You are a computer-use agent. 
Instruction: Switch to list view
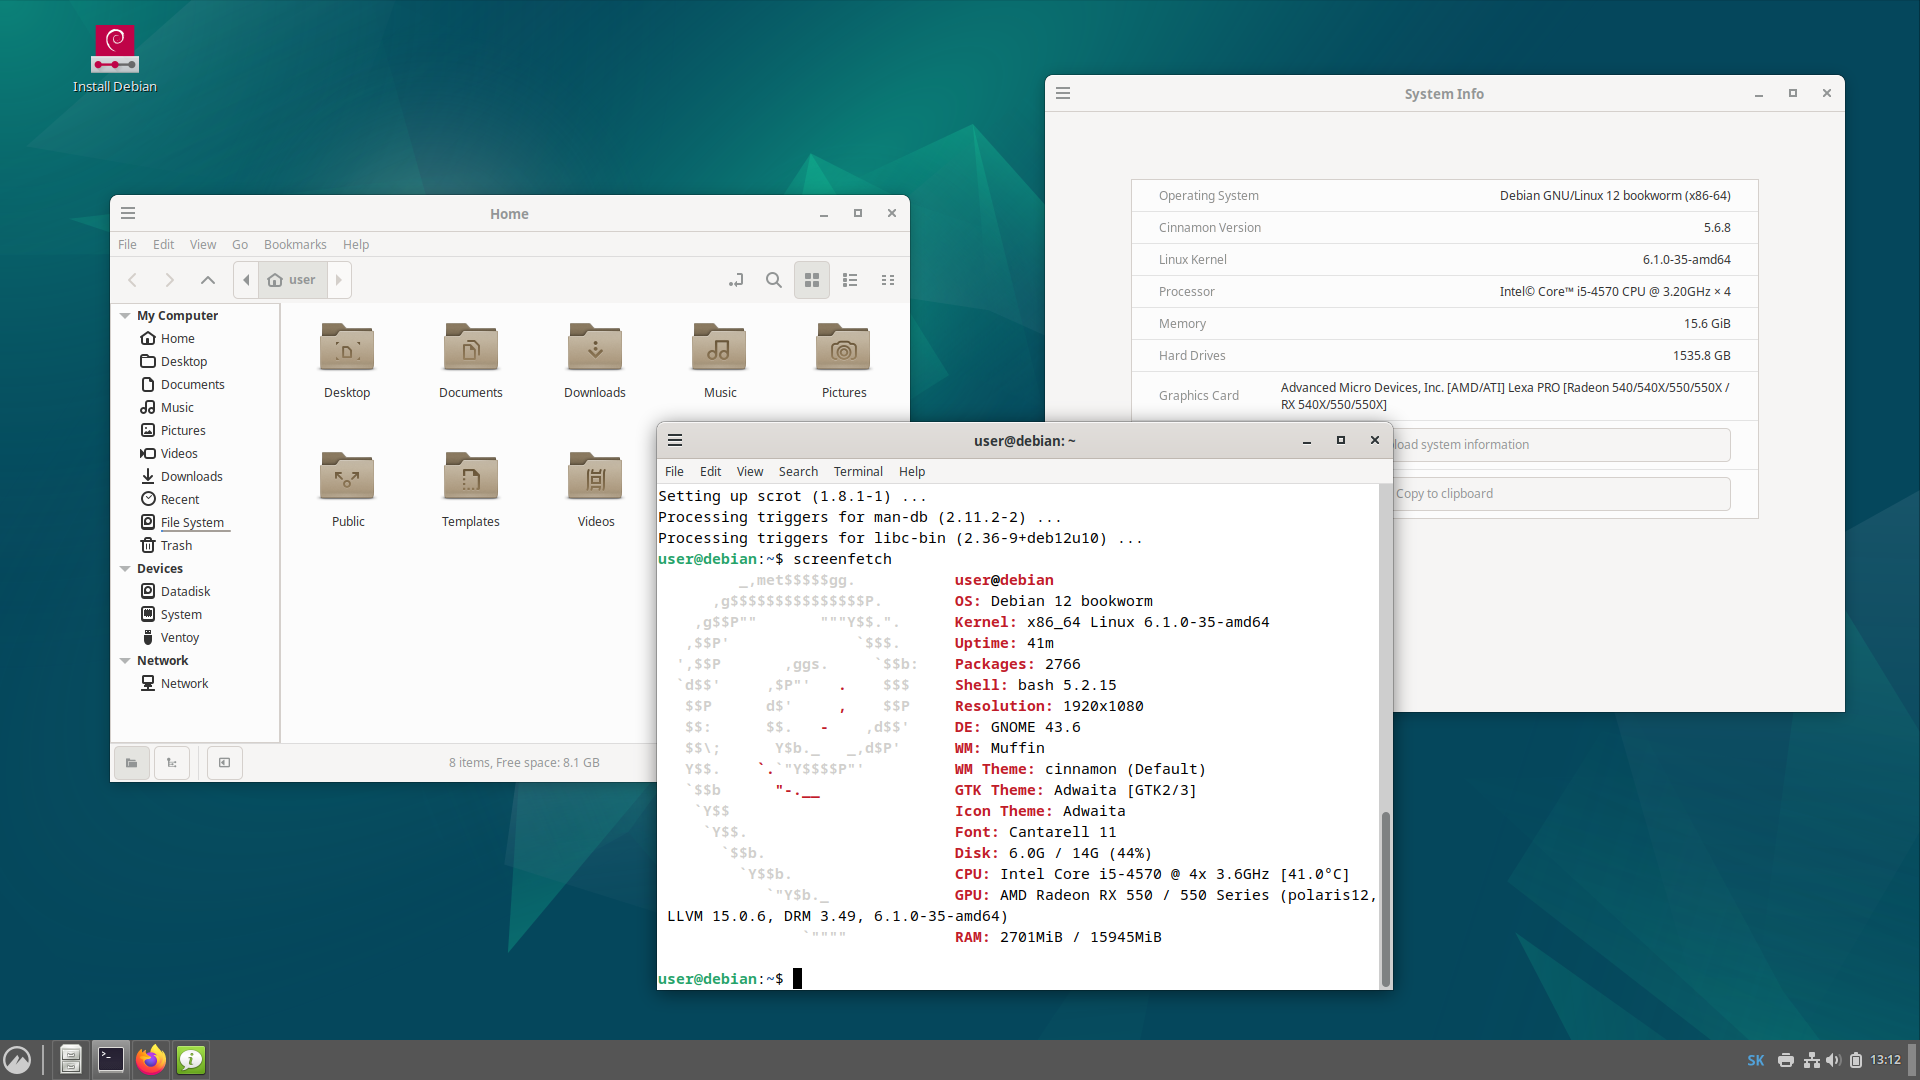pyautogui.click(x=850, y=280)
